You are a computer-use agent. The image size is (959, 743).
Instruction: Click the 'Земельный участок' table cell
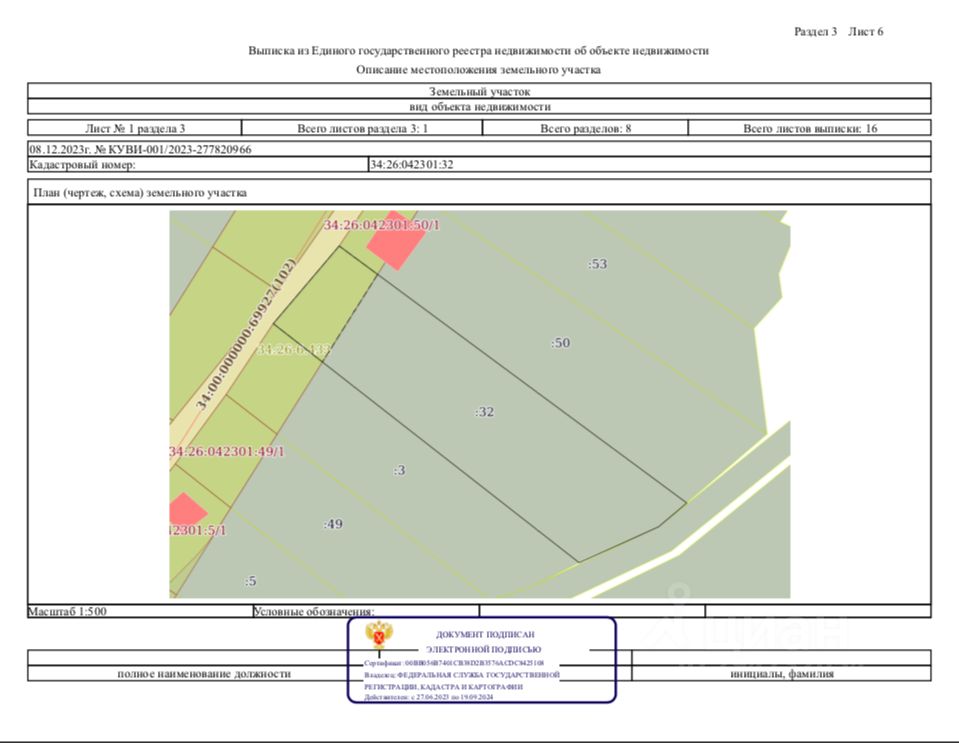480,91
